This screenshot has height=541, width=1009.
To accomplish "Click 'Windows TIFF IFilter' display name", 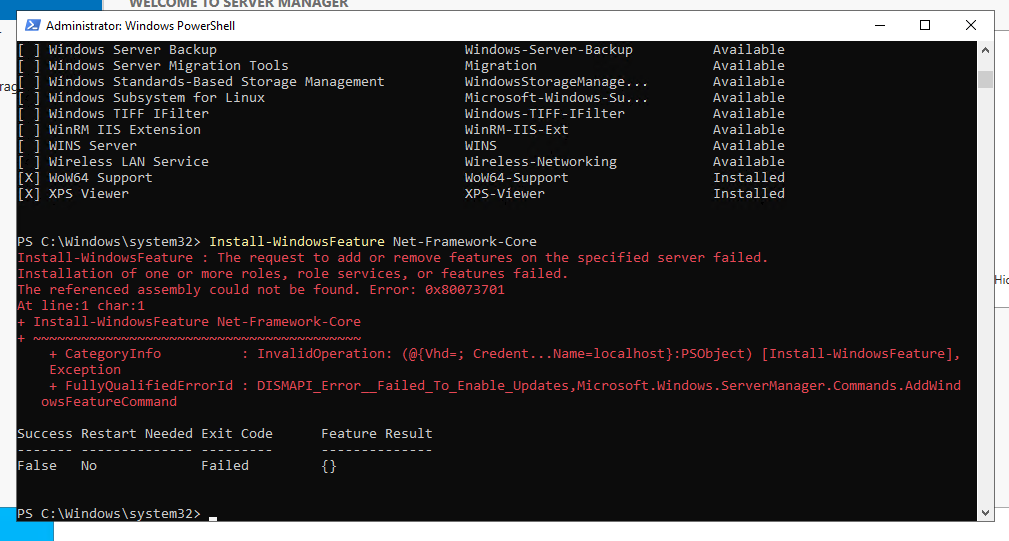I will [x=129, y=114].
